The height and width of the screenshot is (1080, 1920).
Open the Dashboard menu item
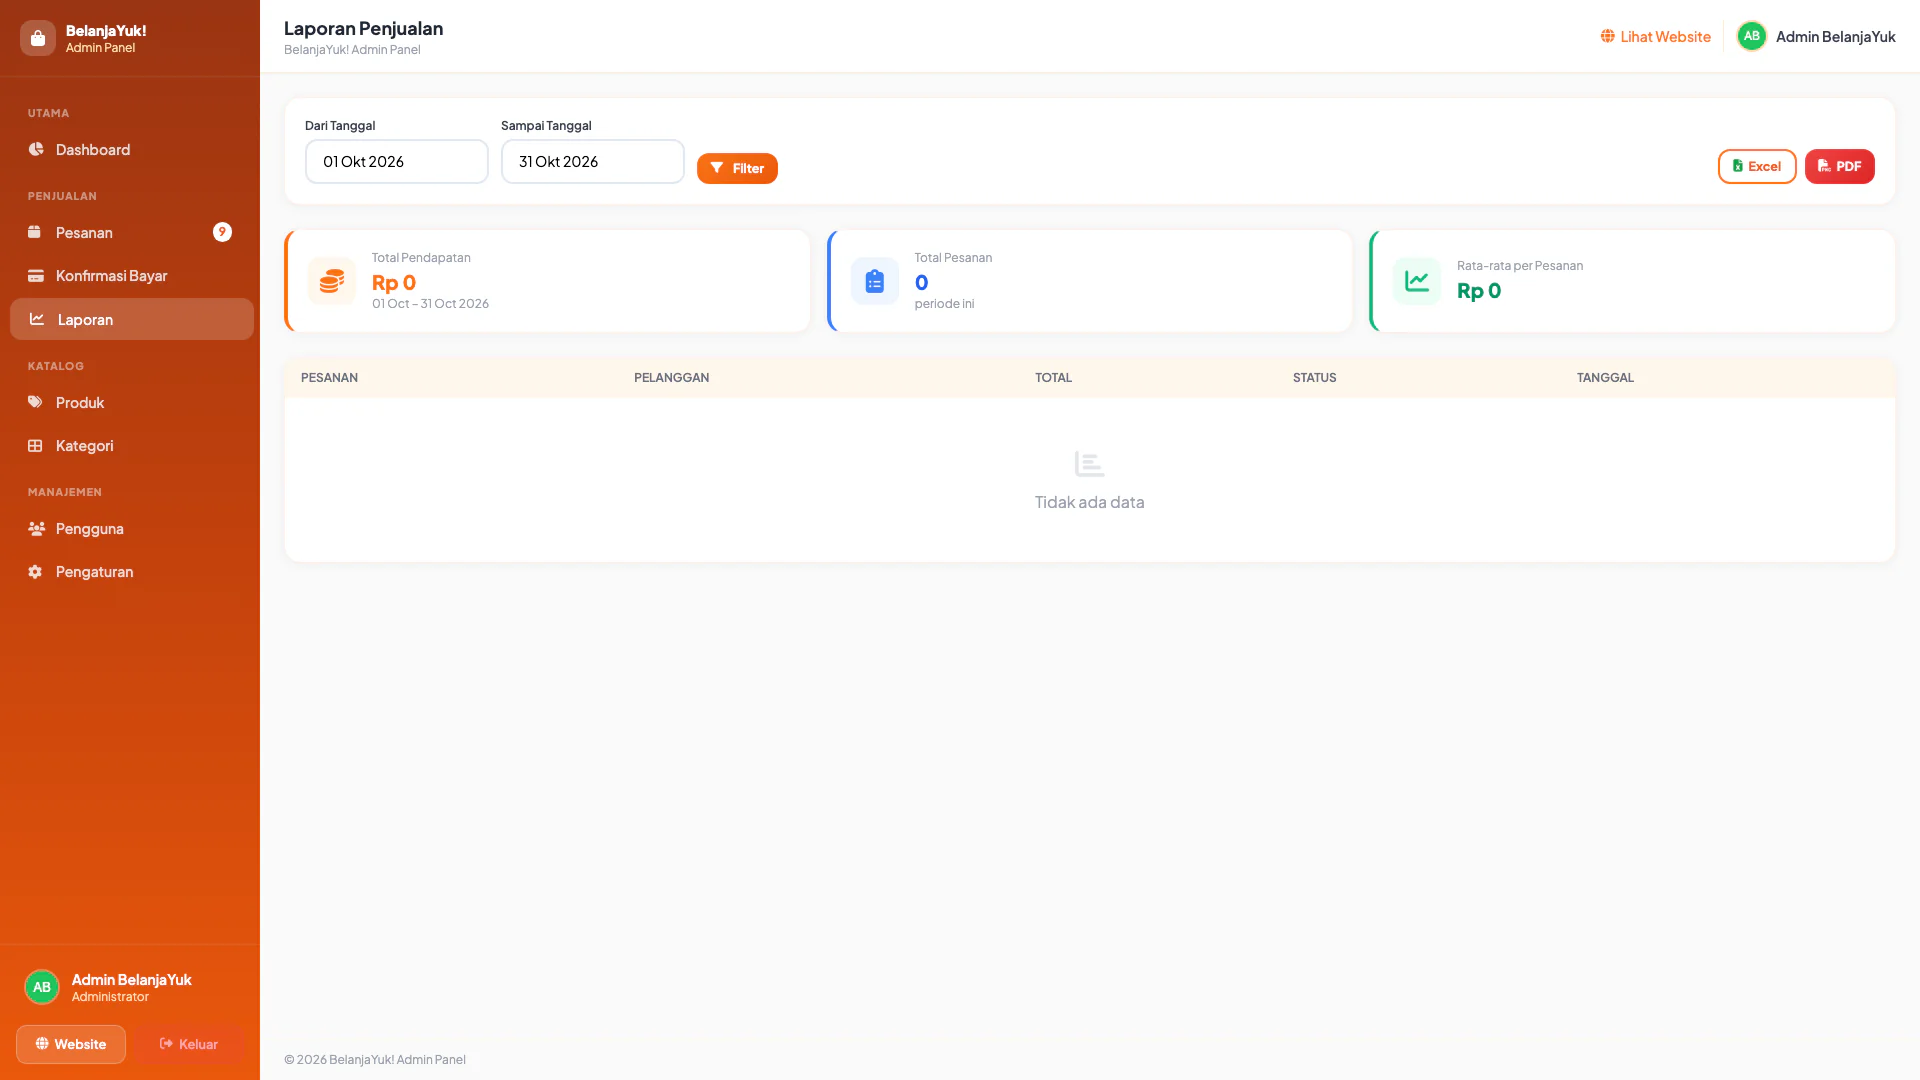(132, 150)
